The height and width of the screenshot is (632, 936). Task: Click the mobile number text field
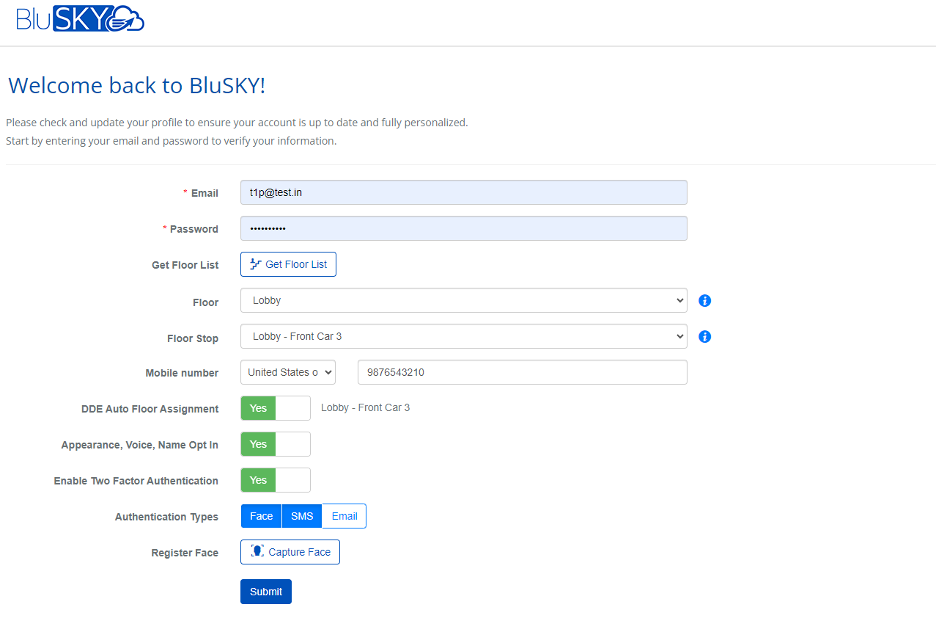522,372
